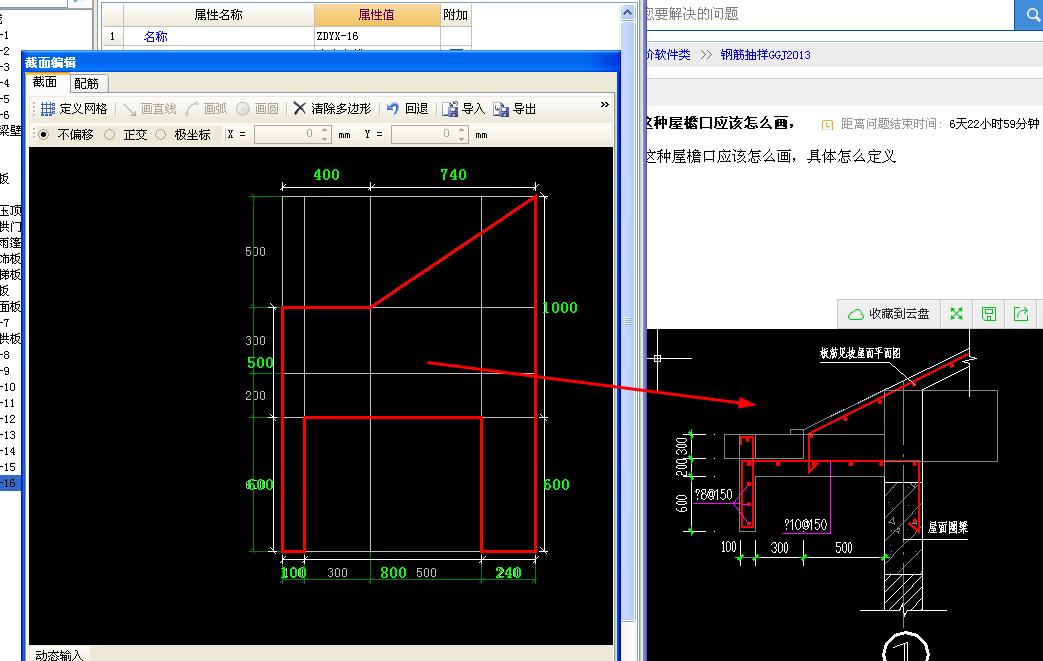Click the search question input box
The height and width of the screenshot is (661, 1043).
tap(829, 15)
